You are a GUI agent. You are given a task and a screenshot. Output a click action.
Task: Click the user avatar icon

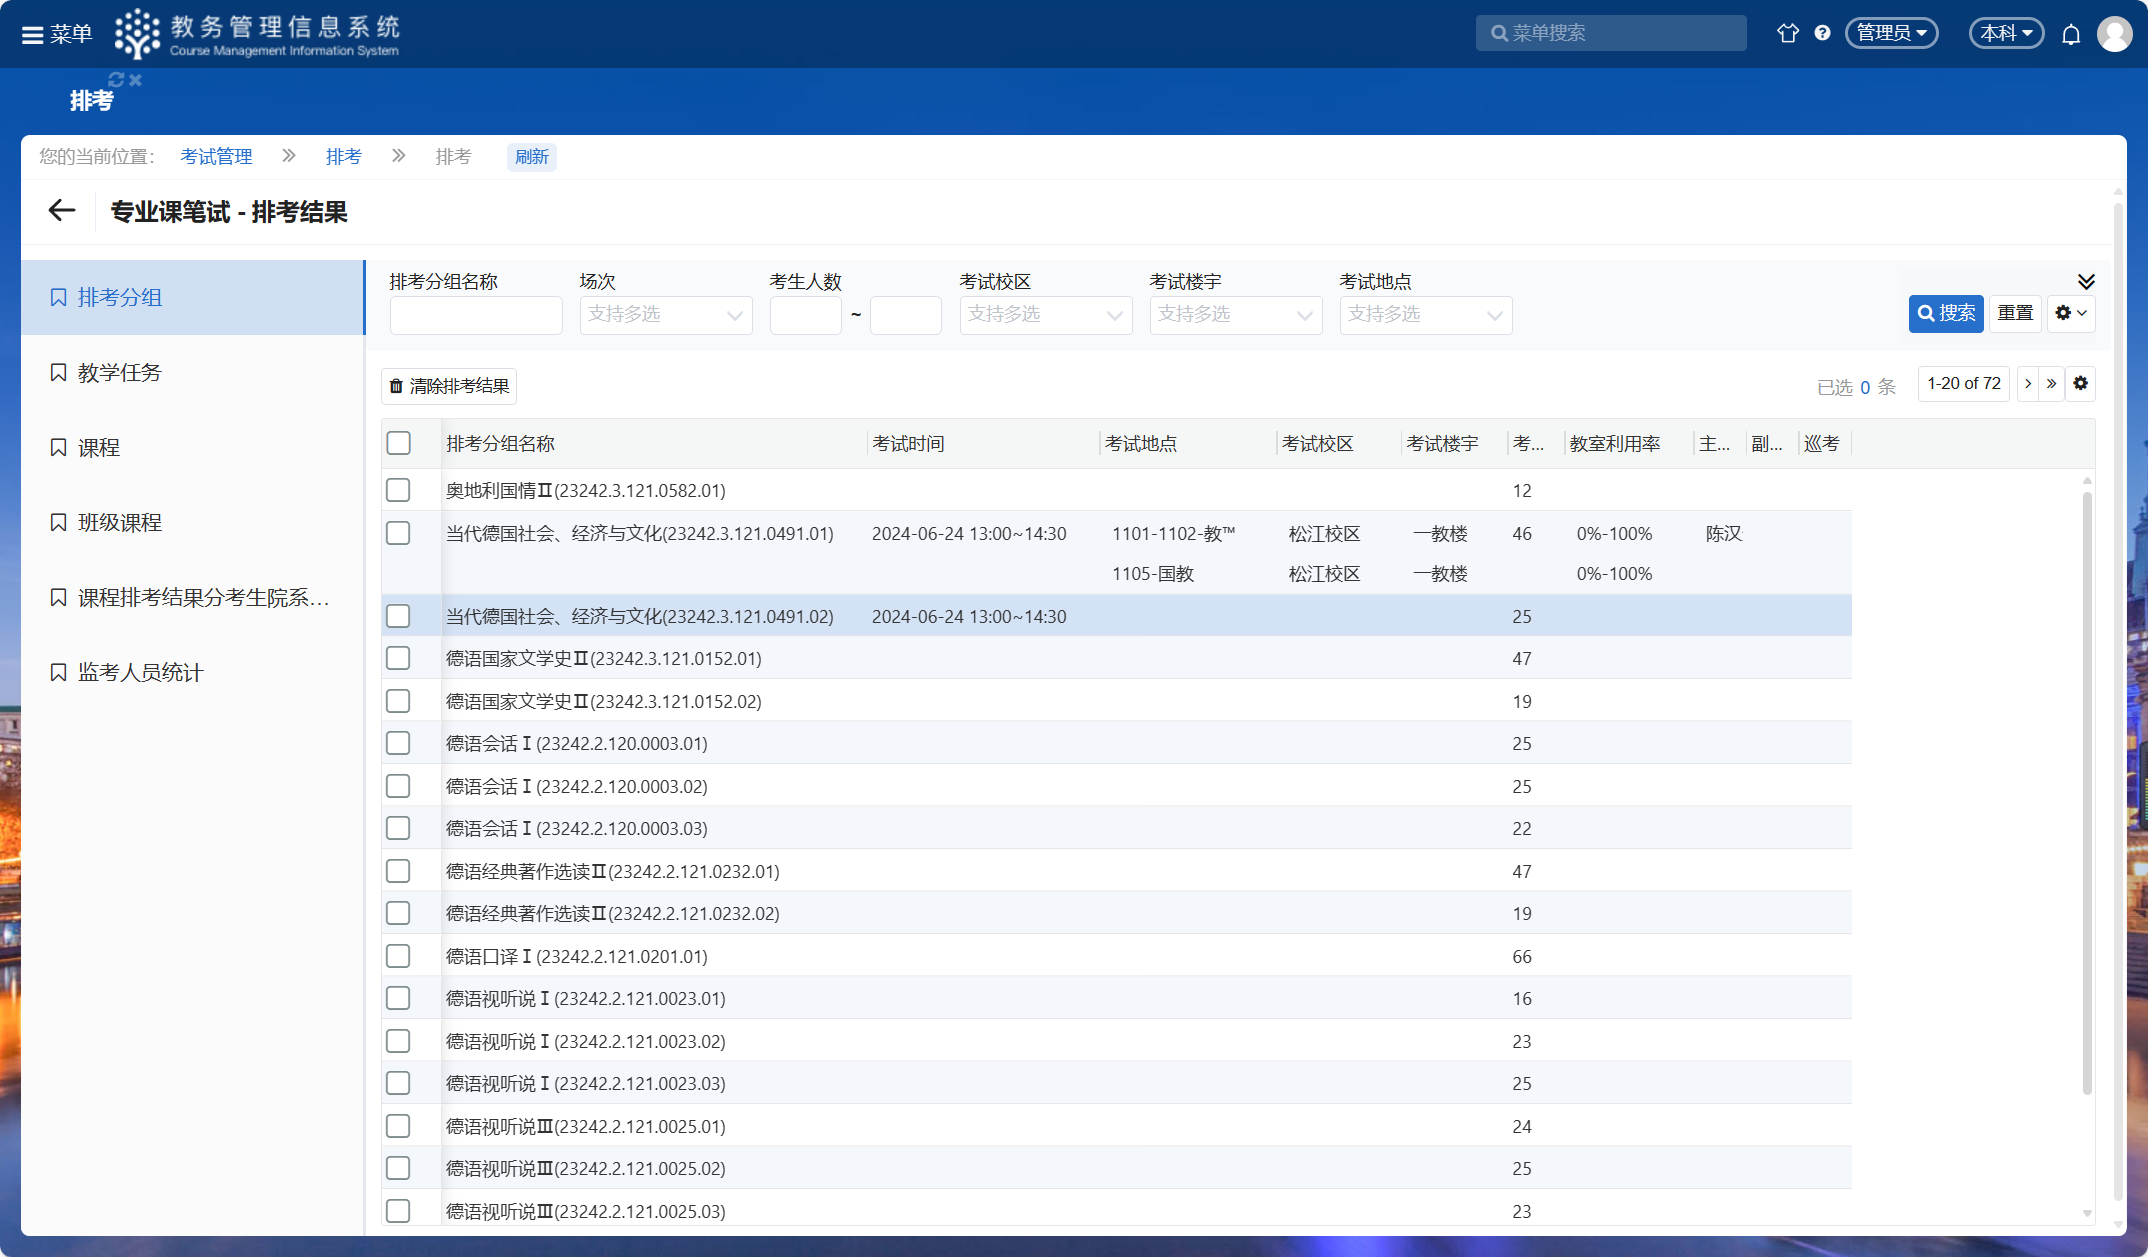2115,34
